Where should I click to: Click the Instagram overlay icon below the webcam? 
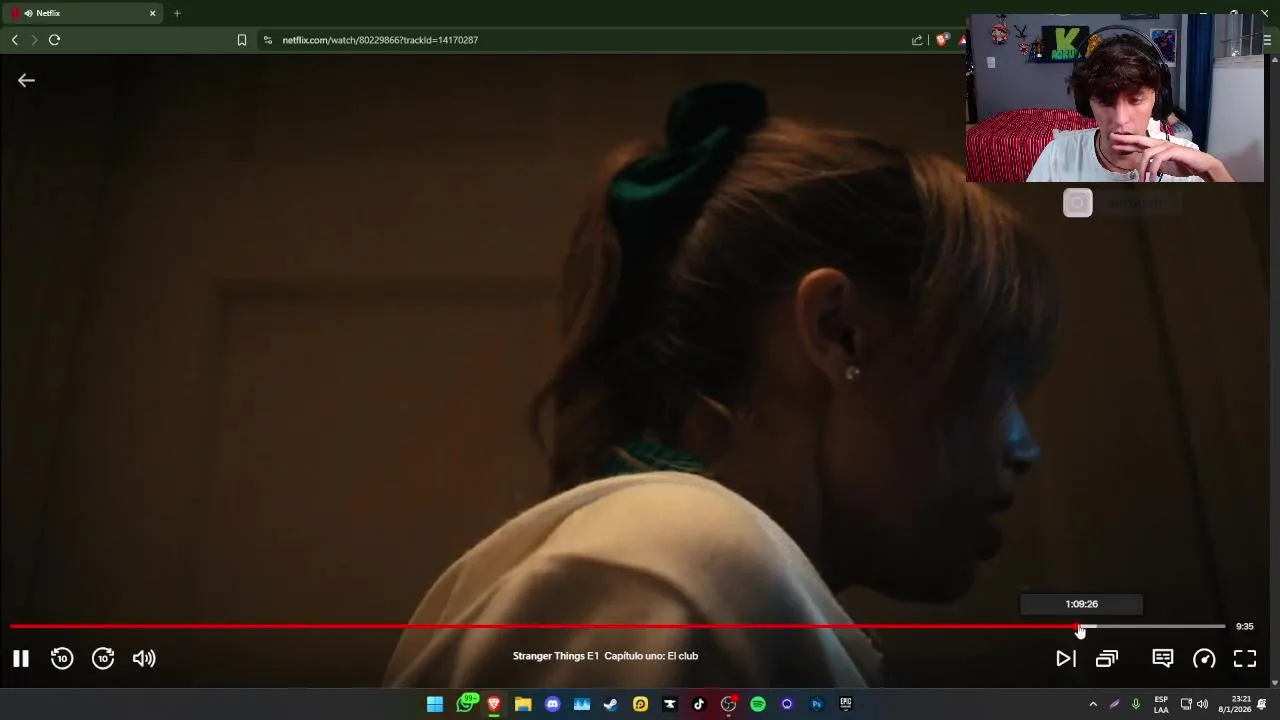click(1078, 203)
